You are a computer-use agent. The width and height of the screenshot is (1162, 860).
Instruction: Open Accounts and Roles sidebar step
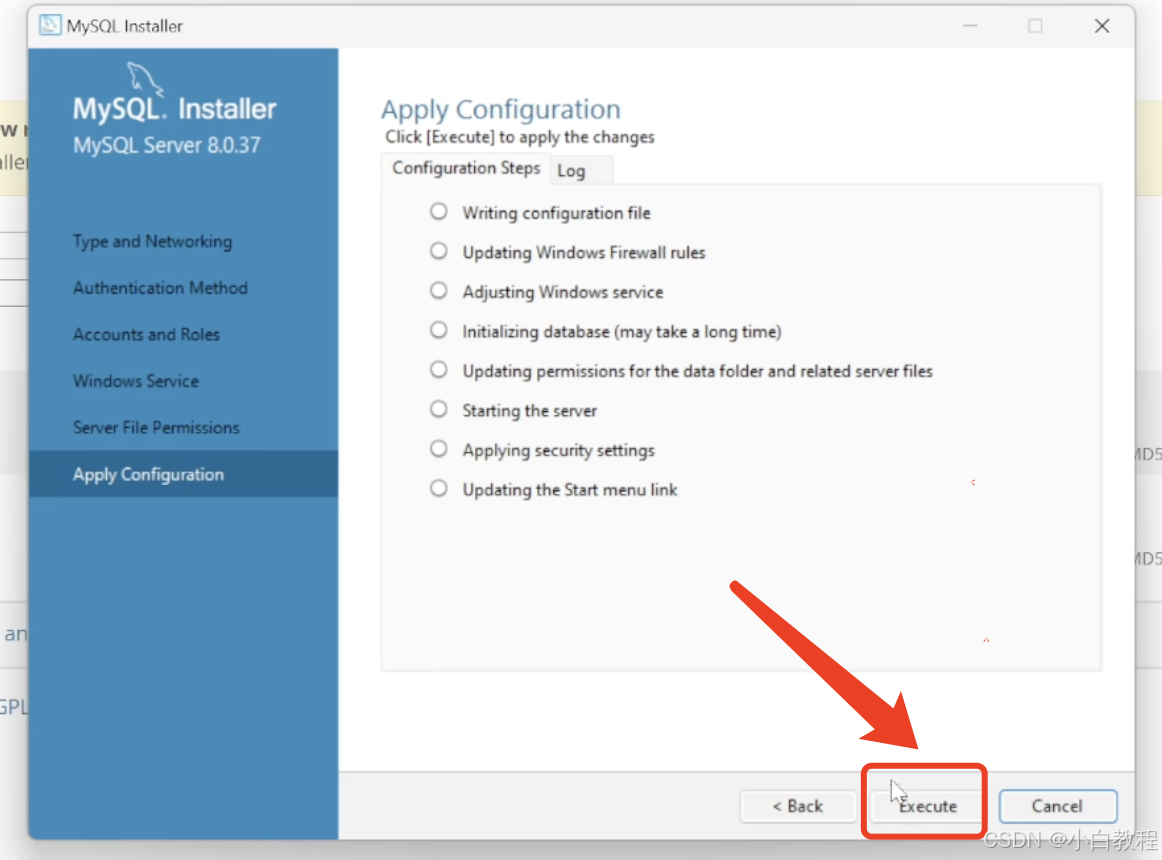[146, 334]
